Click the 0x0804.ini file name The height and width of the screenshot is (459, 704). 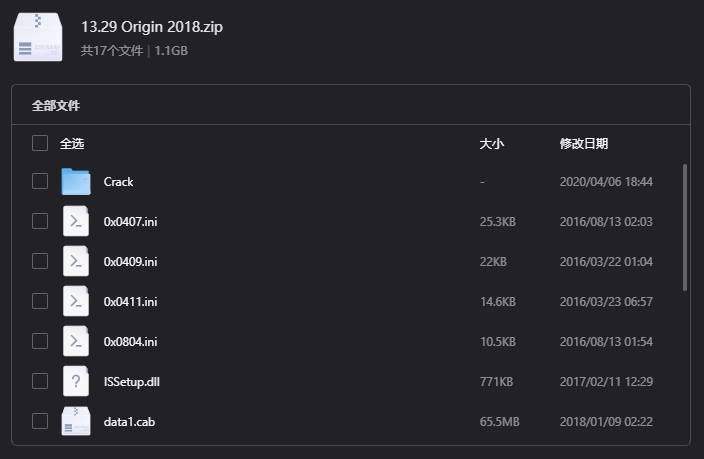coord(131,341)
